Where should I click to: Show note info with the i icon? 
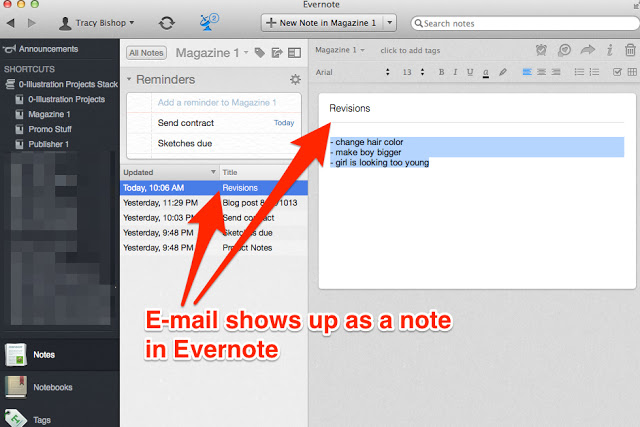point(609,50)
